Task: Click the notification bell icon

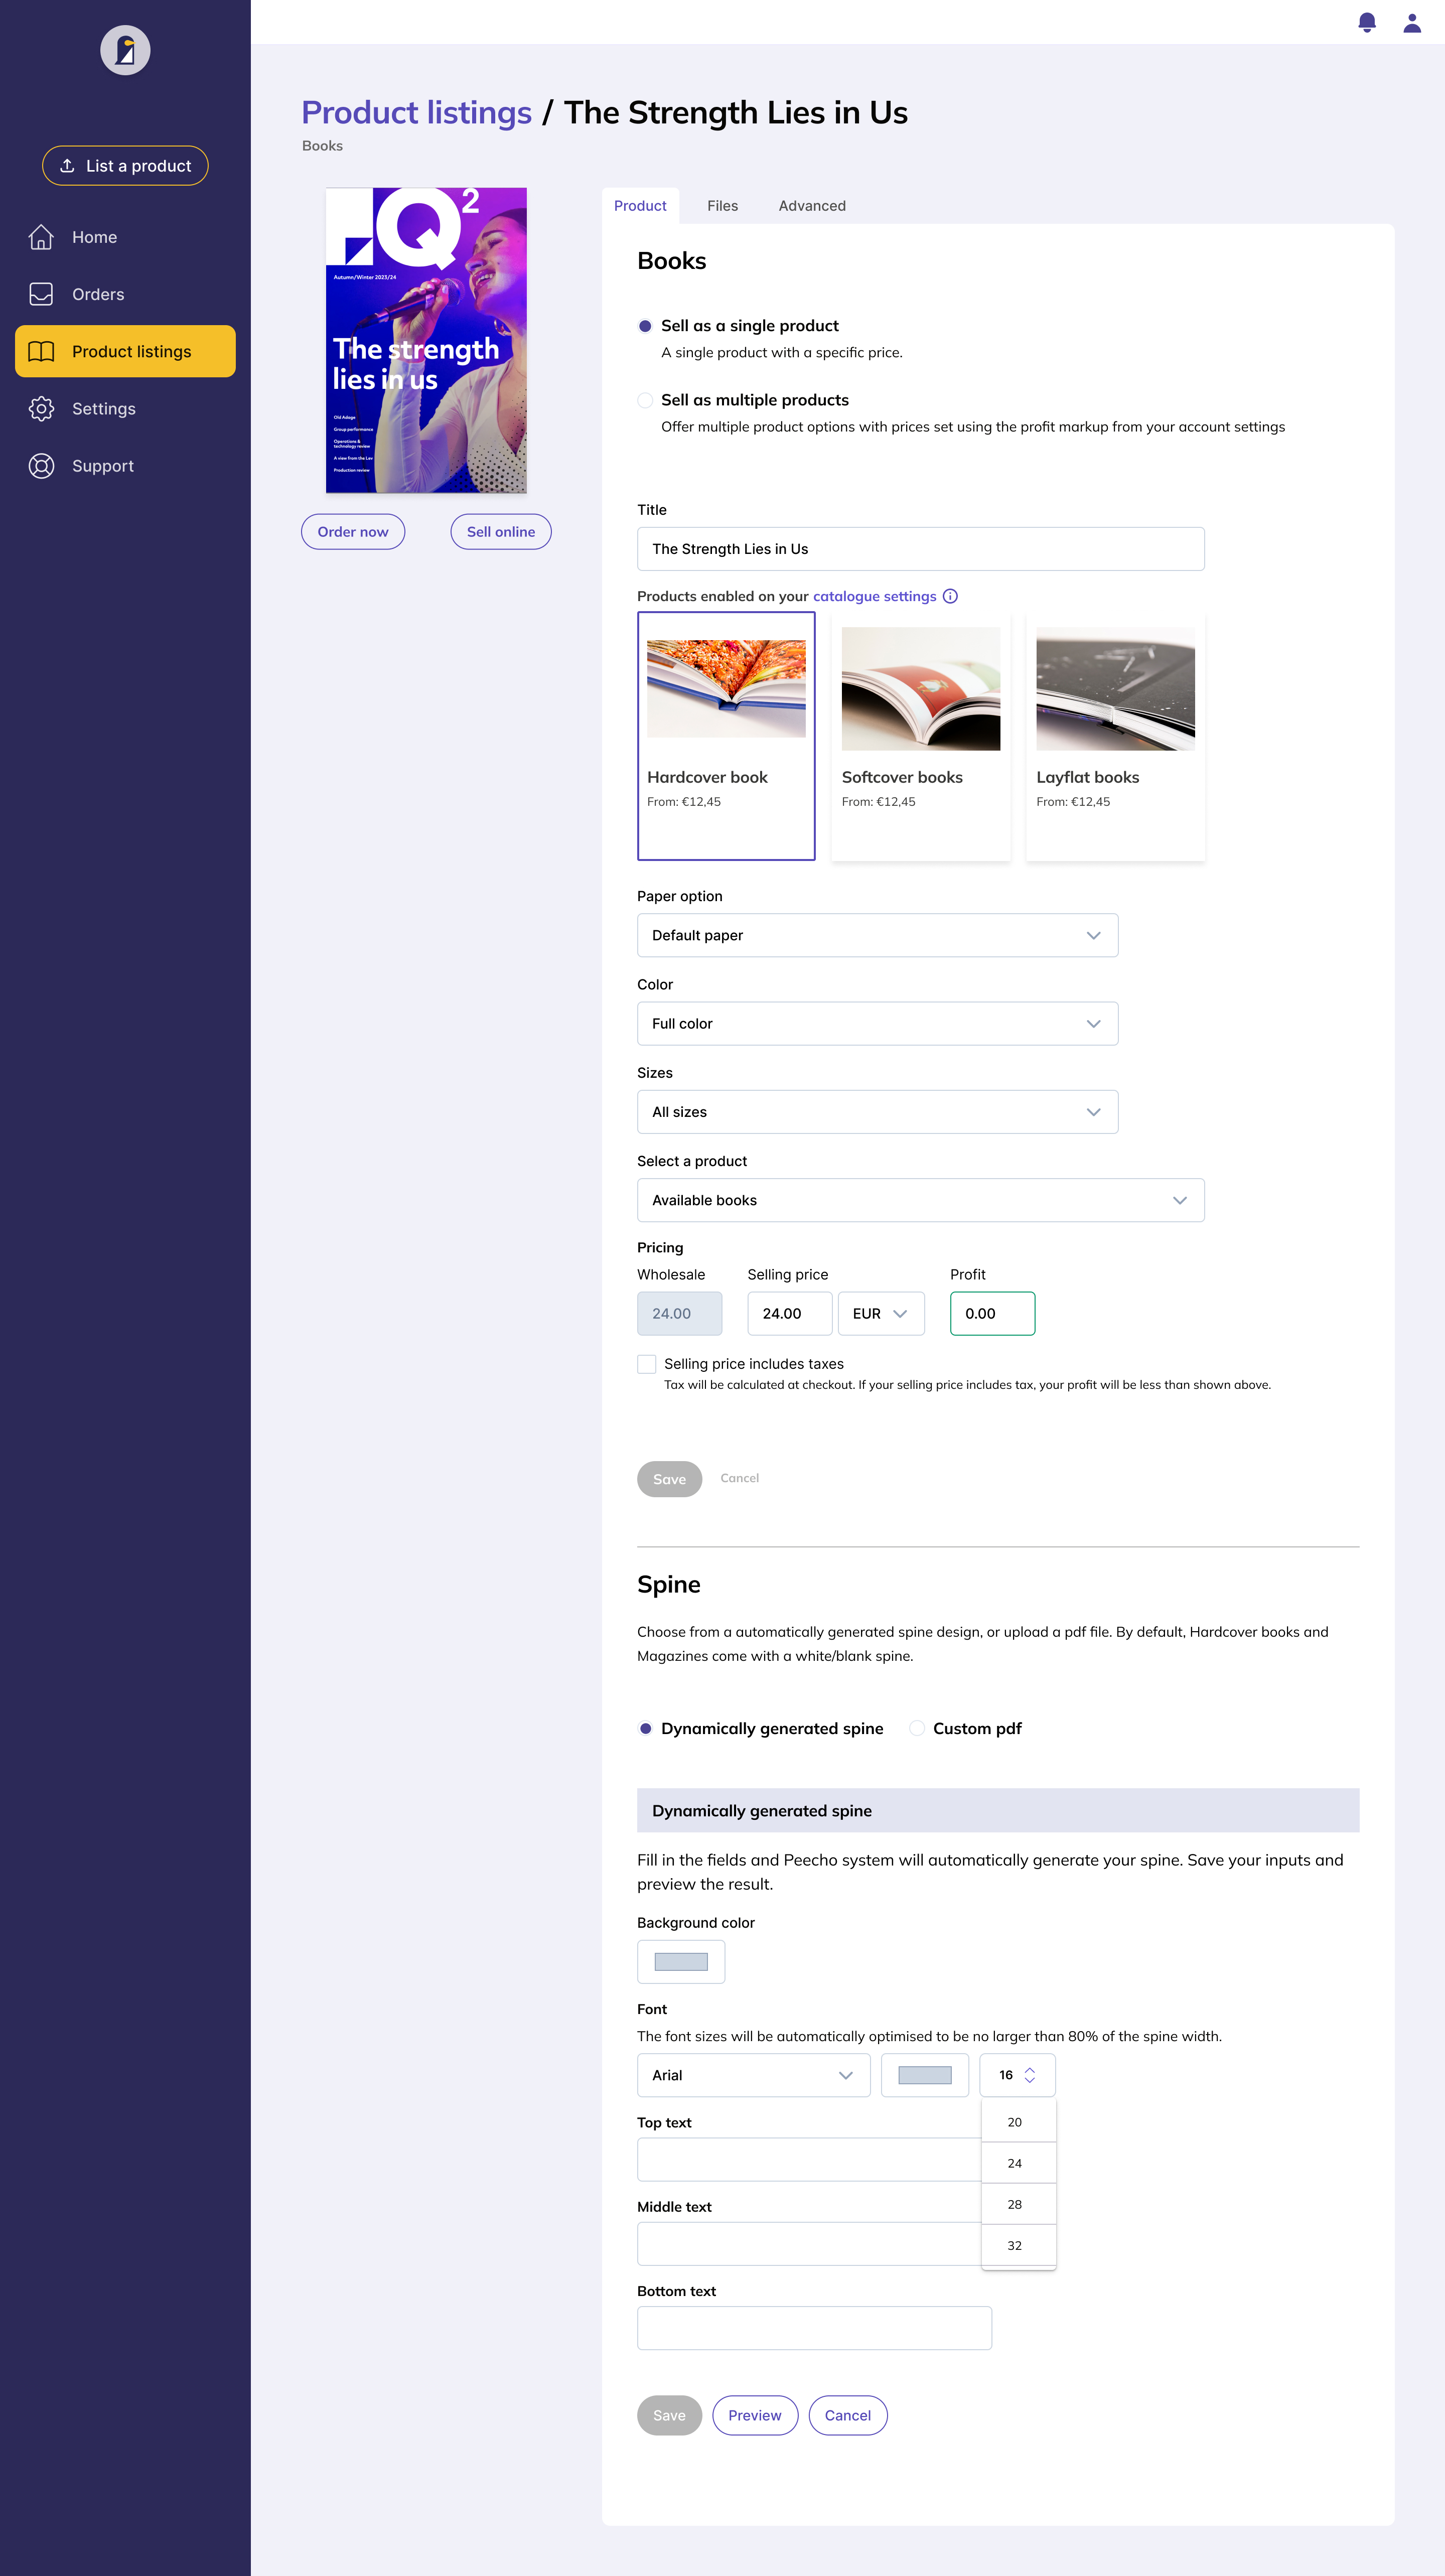Action: pos(1366,22)
